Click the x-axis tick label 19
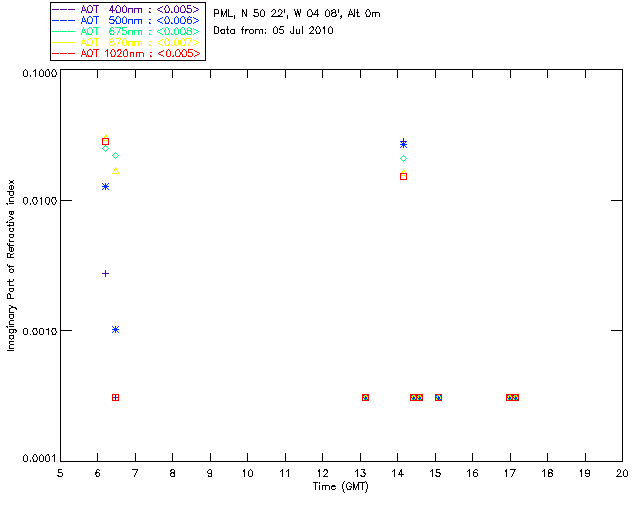640x512 pixels. [x=585, y=473]
